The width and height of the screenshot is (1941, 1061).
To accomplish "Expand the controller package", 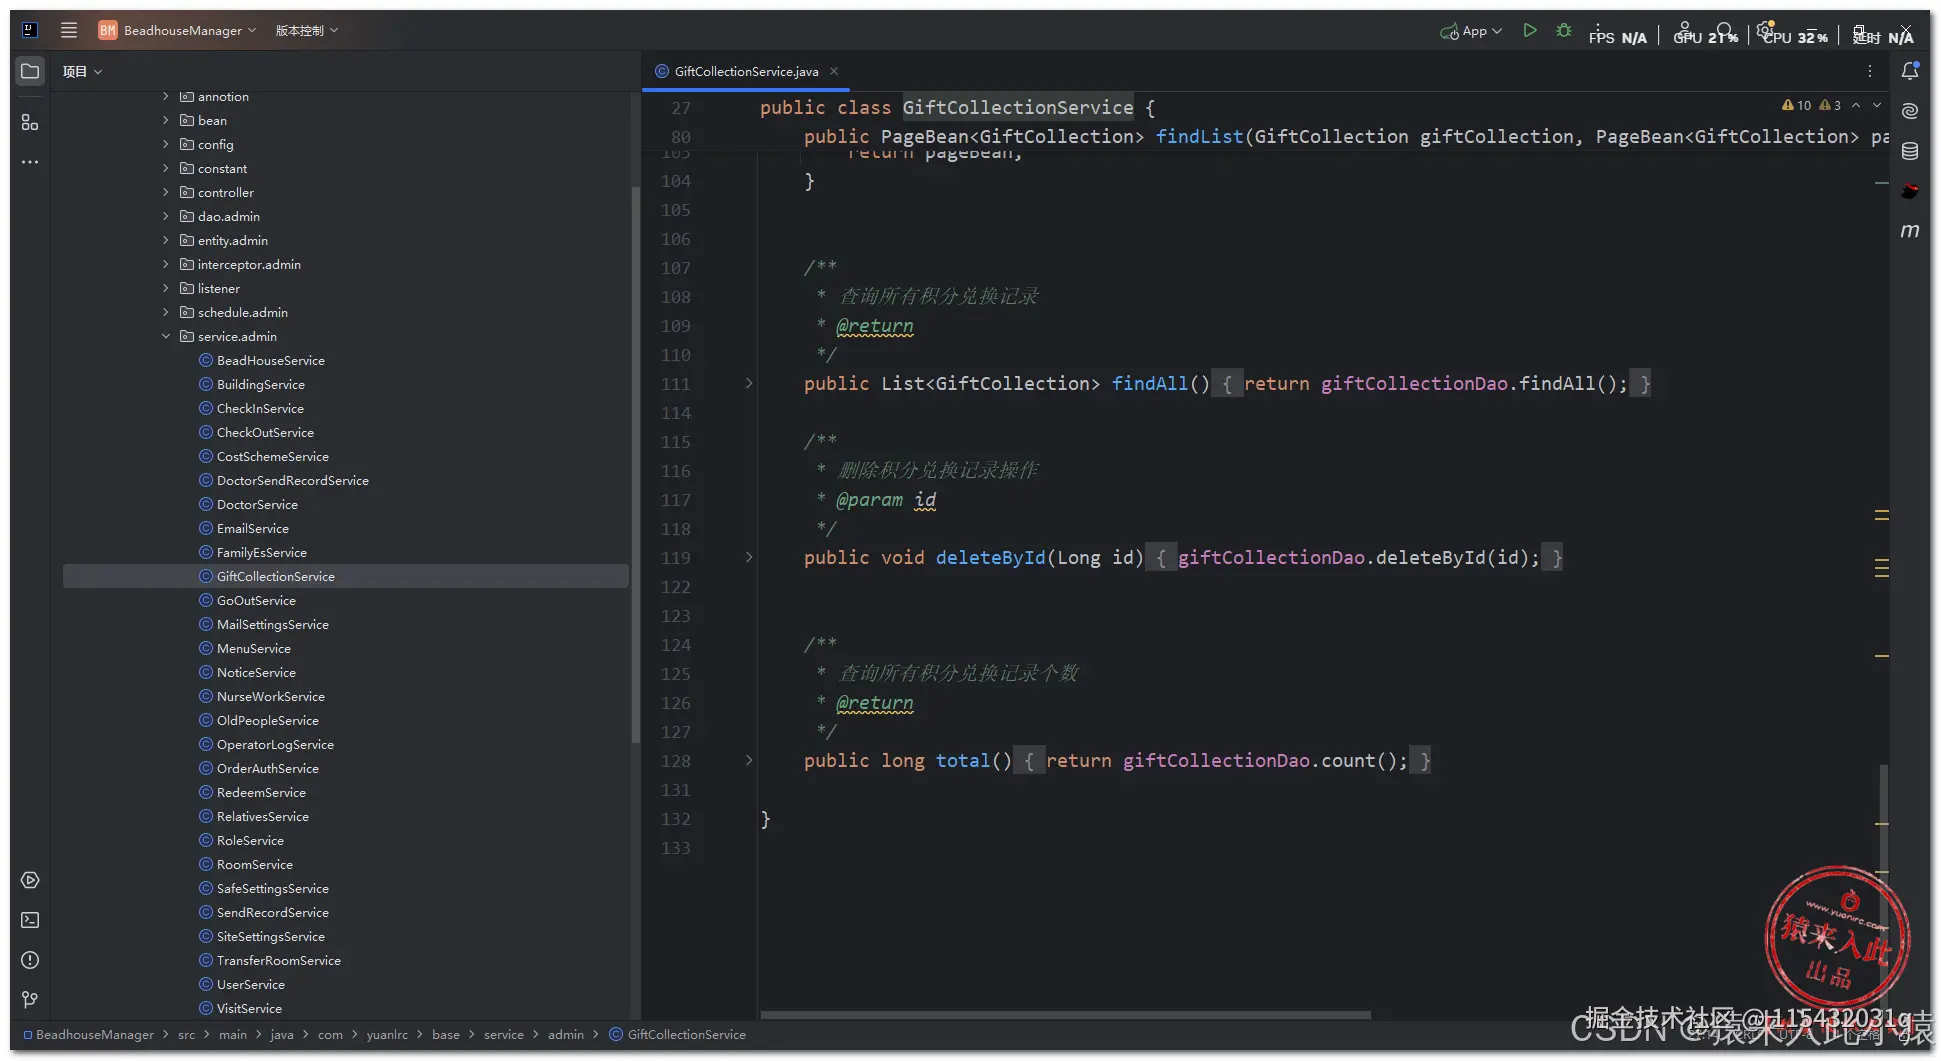I will coord(166,192).
